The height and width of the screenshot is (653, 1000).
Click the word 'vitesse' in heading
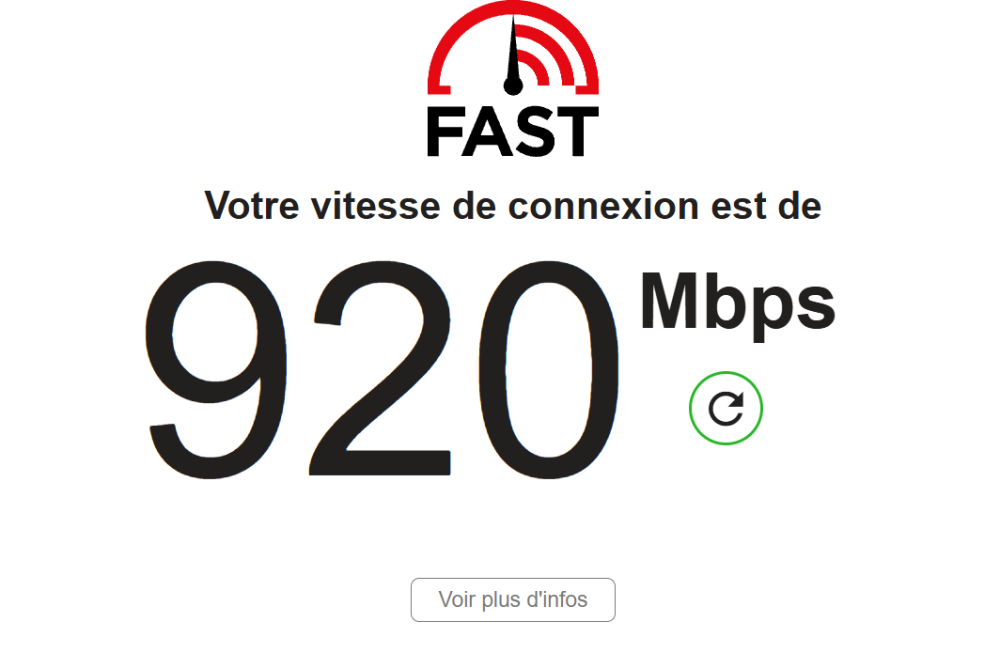pos(376,206)
